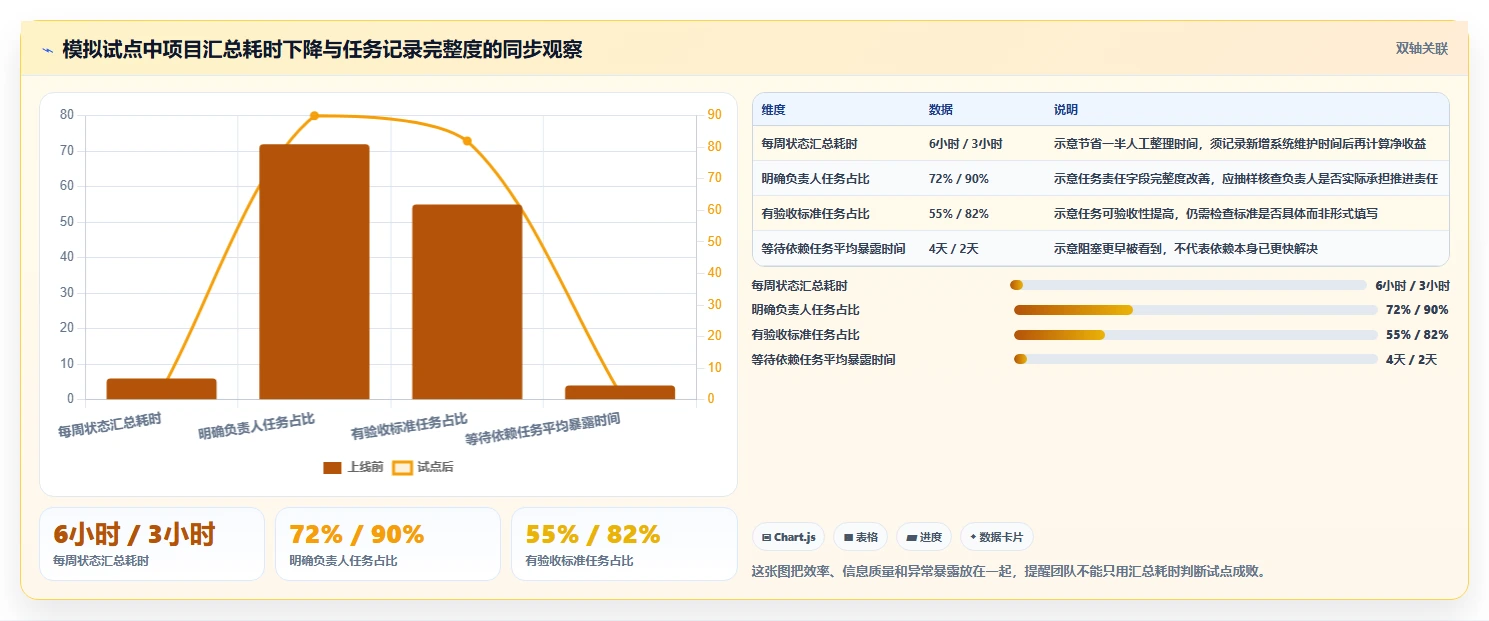Click the line point at value 90
The width and height of the screenshot is (1489, 621).
point(314,116)
